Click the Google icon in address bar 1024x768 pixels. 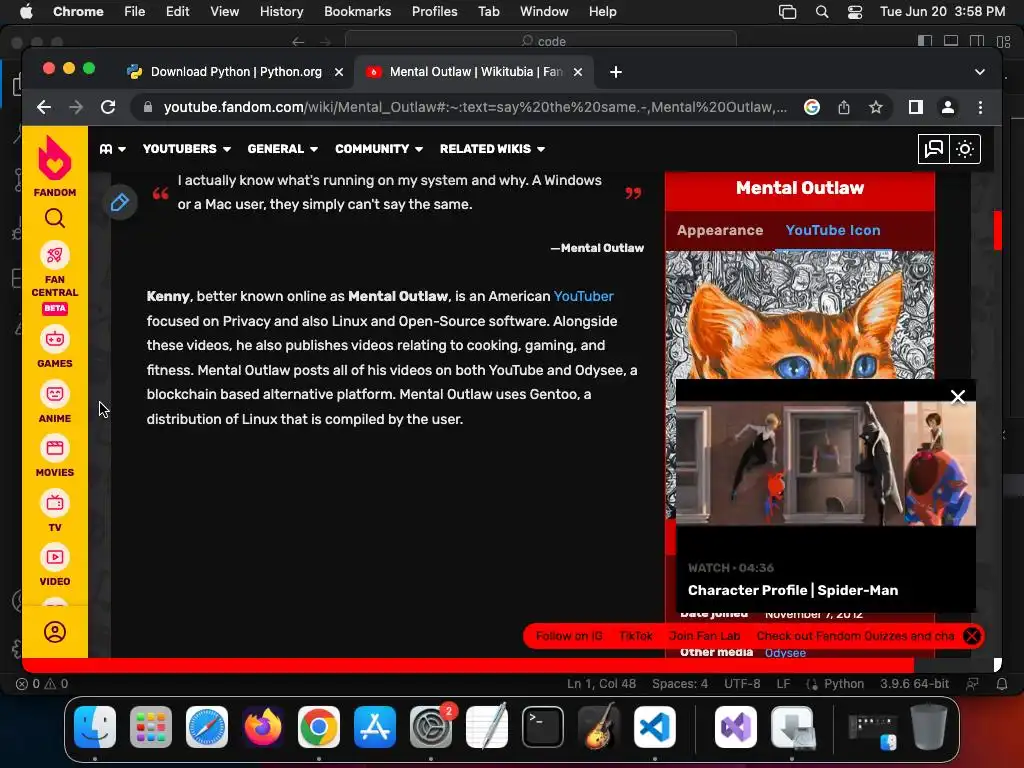pyautogui.click(x=812, y=107)
